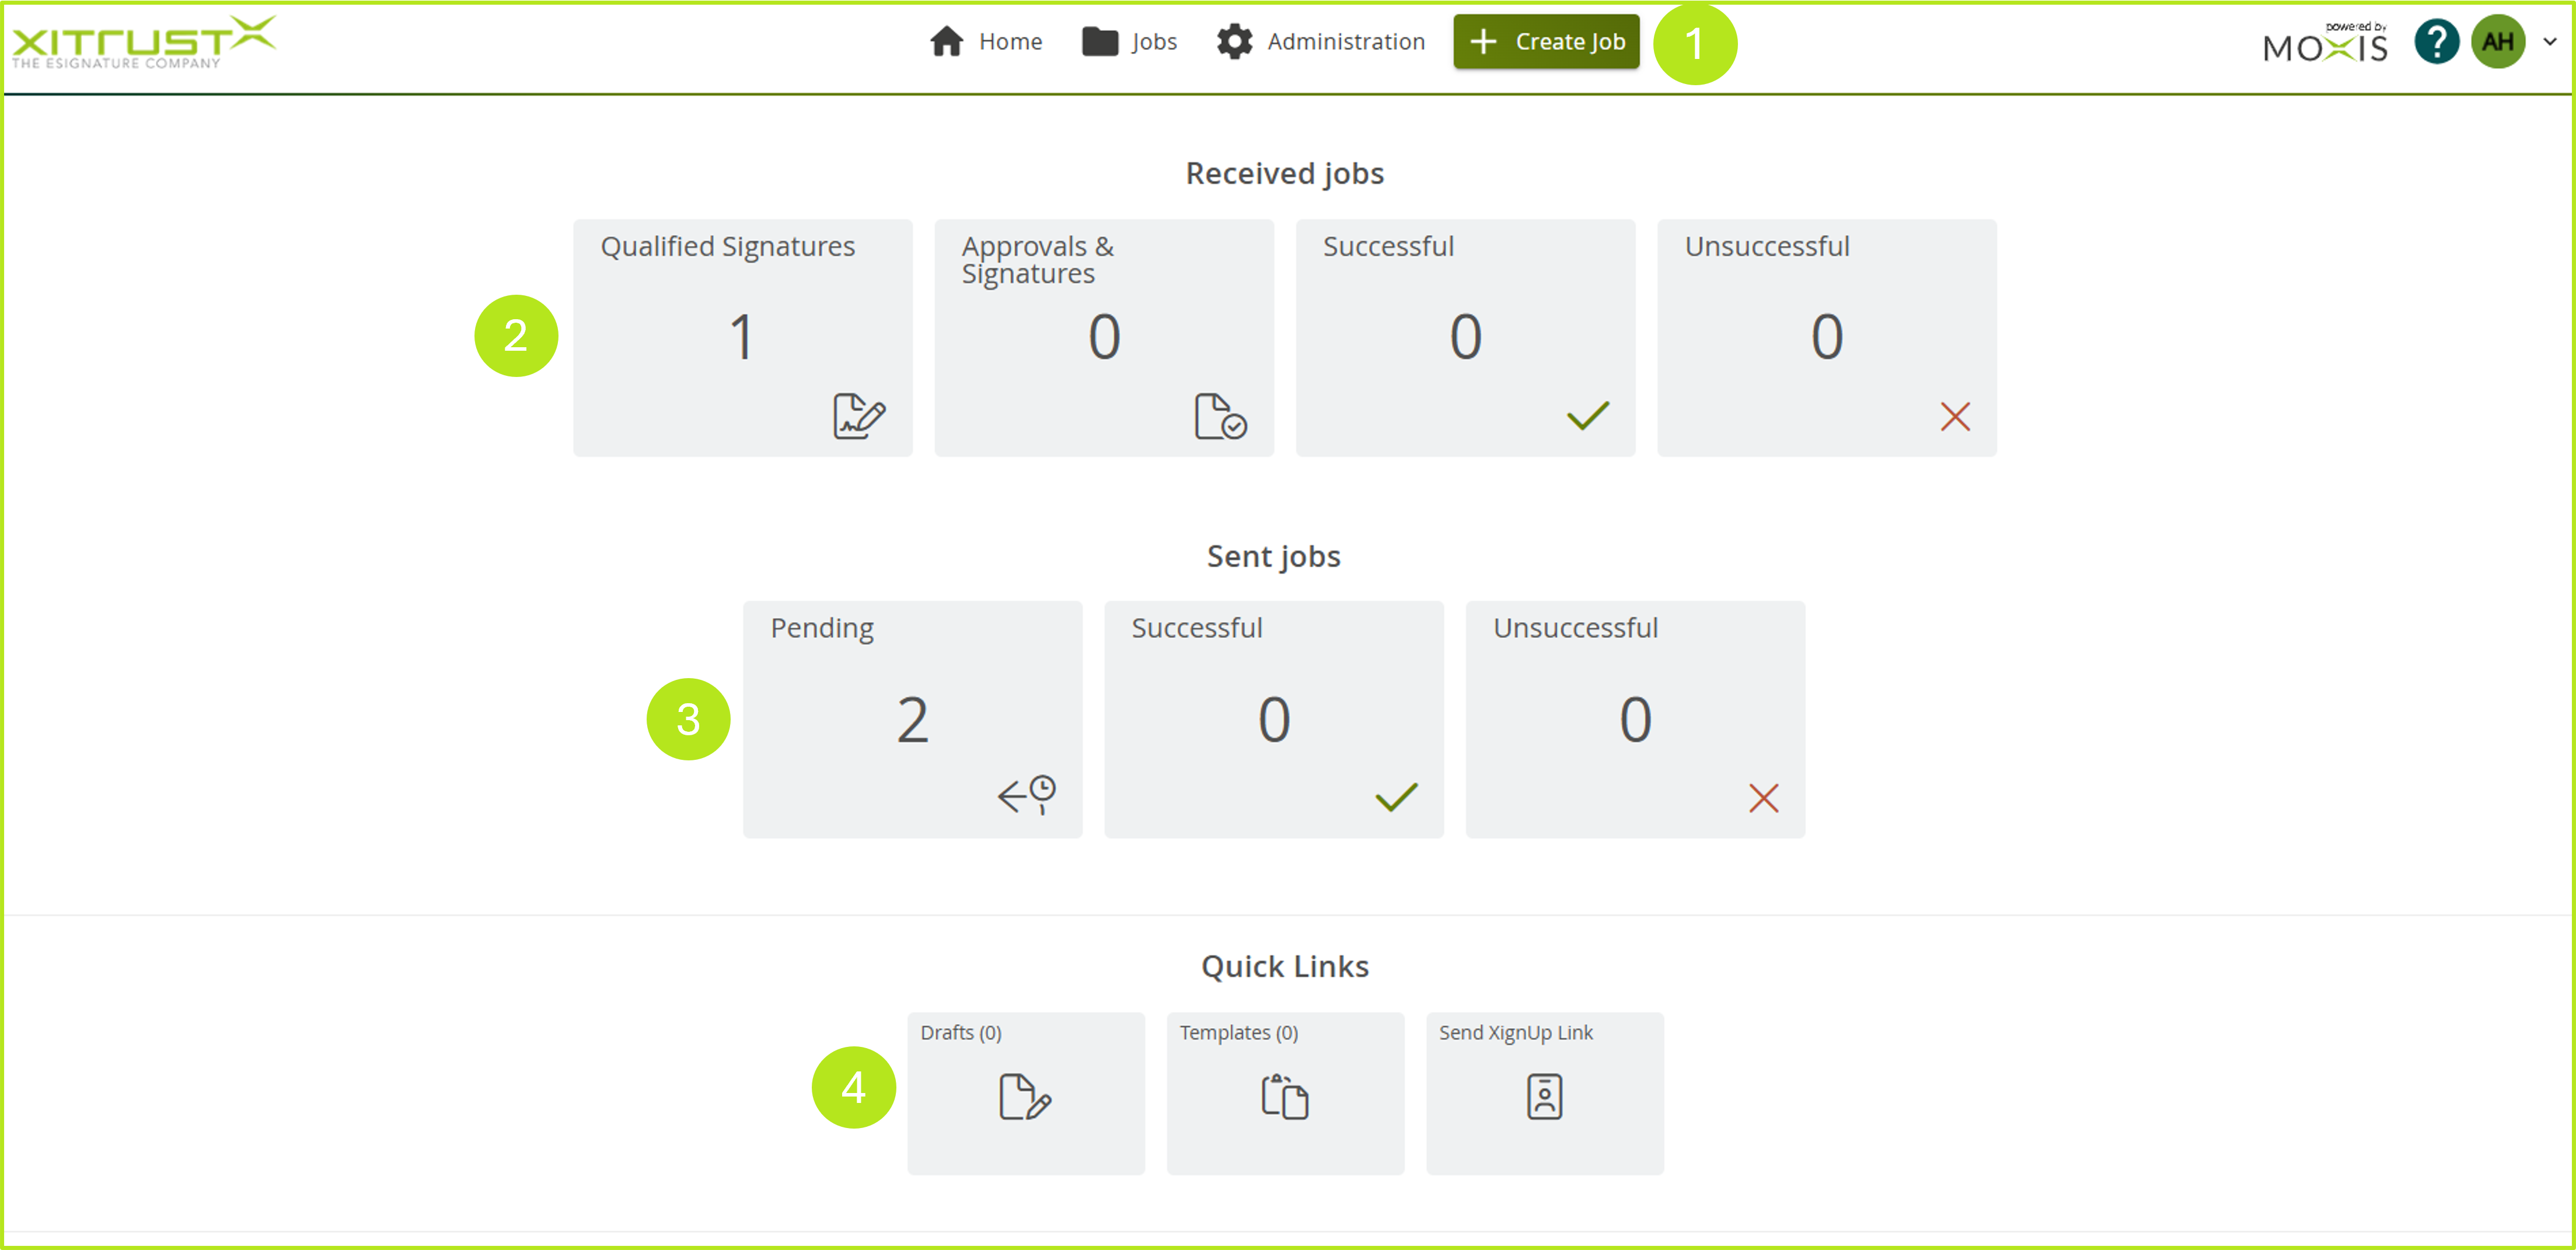
Task: Expand the user account dropdown arrow
Action: point(2550,42)
